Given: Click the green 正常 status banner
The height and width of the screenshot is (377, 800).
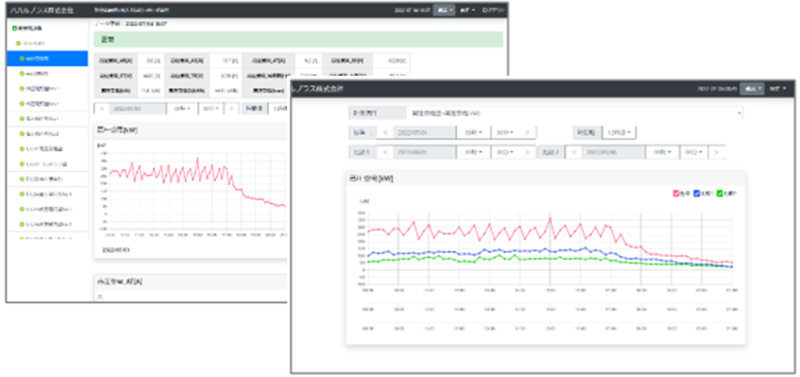Looking at the screenshot, I should (x=298, y=39).
